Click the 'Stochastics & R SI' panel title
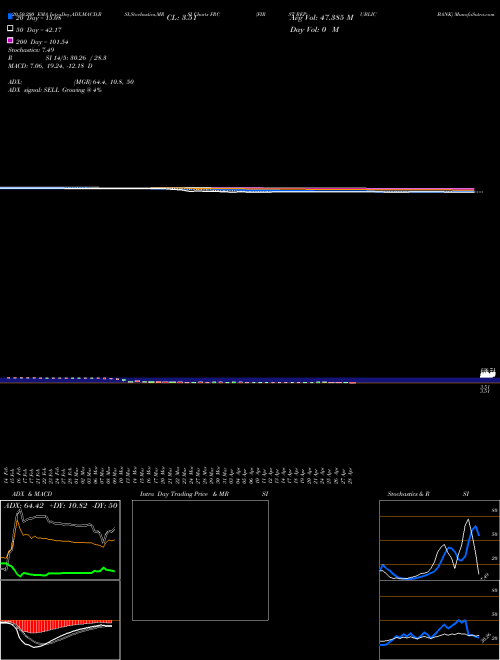This screenshot has height=660, width=500. tap(428, 494)
